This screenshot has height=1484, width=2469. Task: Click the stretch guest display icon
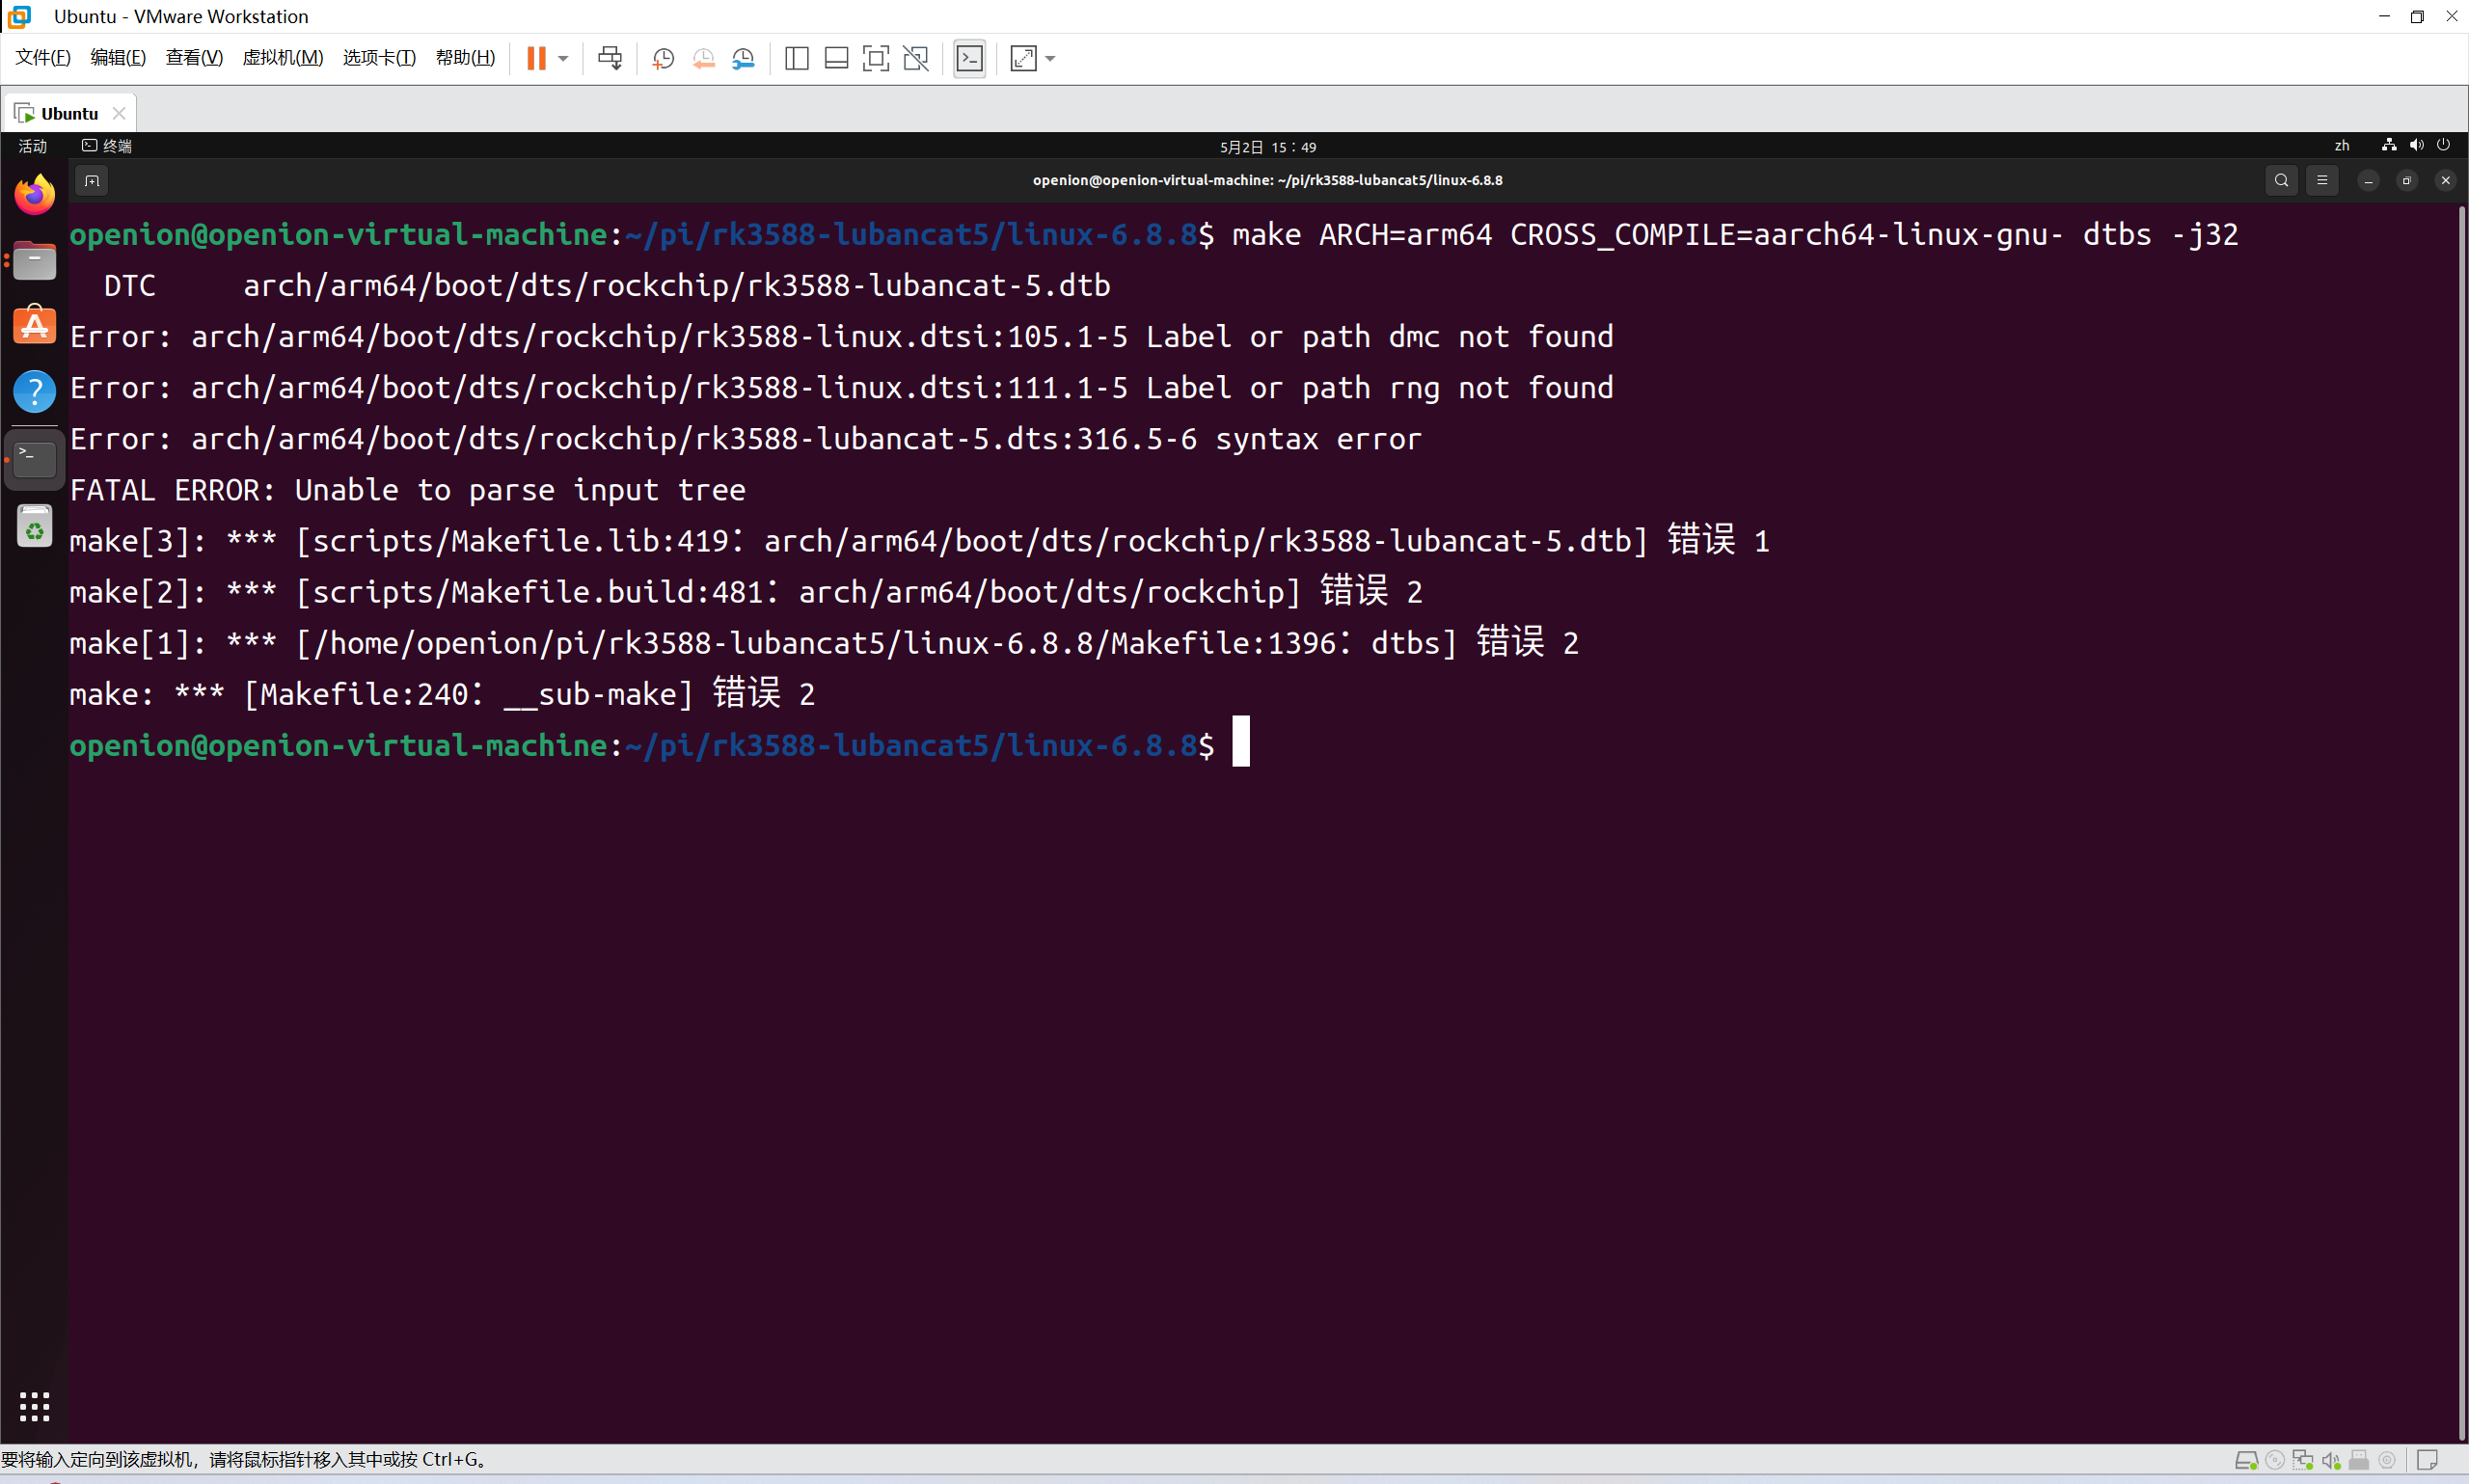tap(1023, 58)
